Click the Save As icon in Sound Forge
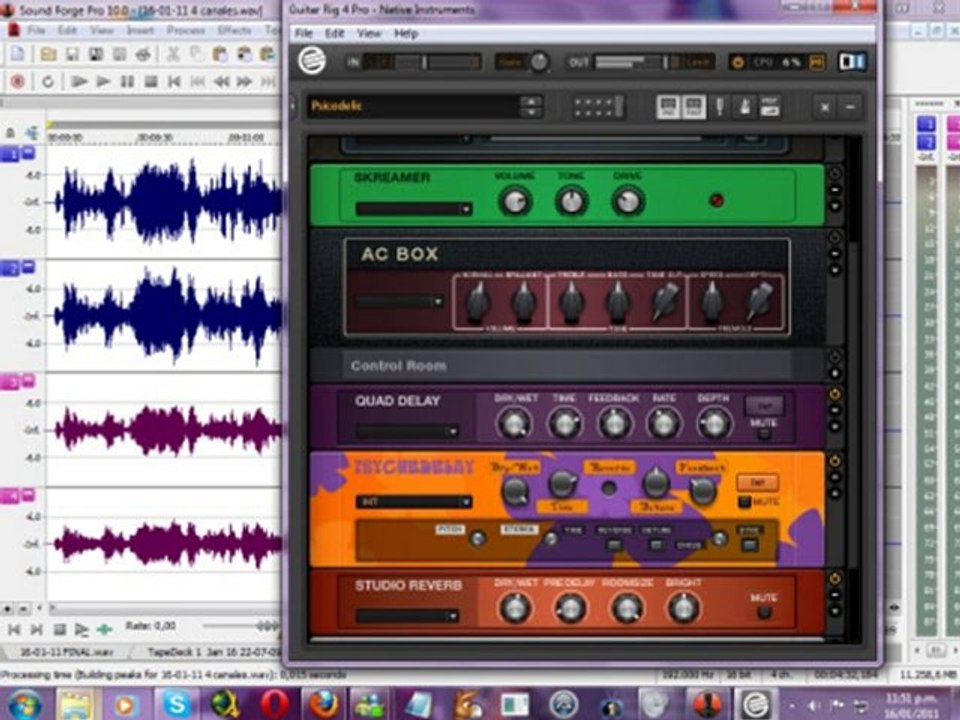The height and width of the screenshot is (720, 960). pyautogui.click(x=96, y=54)
